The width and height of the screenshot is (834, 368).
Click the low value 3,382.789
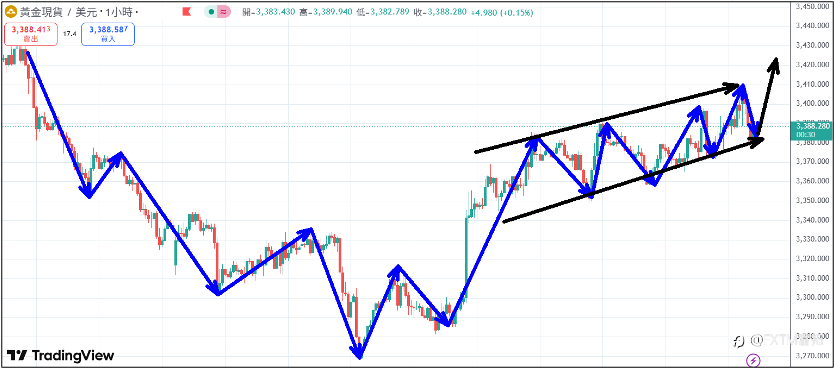(388, 12)
